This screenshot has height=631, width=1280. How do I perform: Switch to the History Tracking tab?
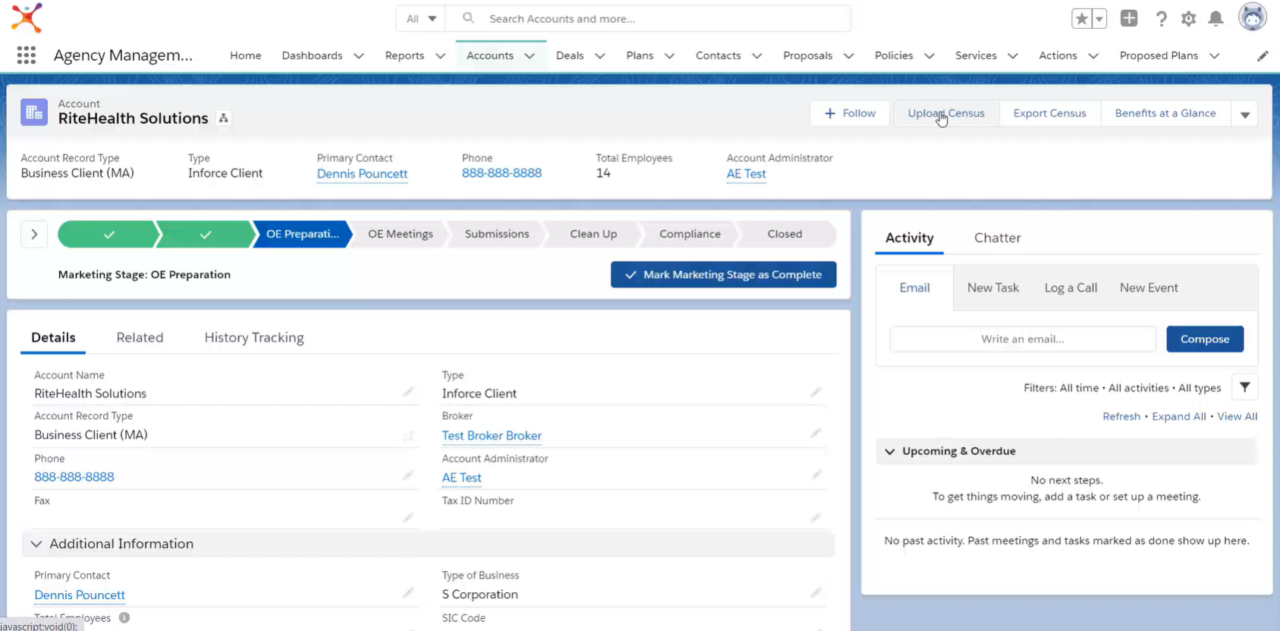coord(253,337)
